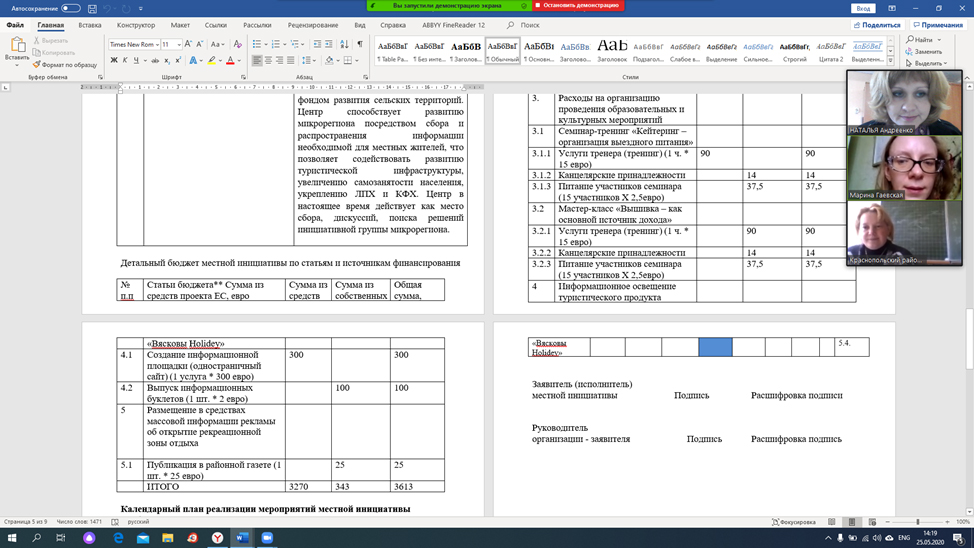Screen dimensions: 974x548
Task: Click НАТАЛЬЯ Андреенко video thumbnail
Action: pos(904,103)
